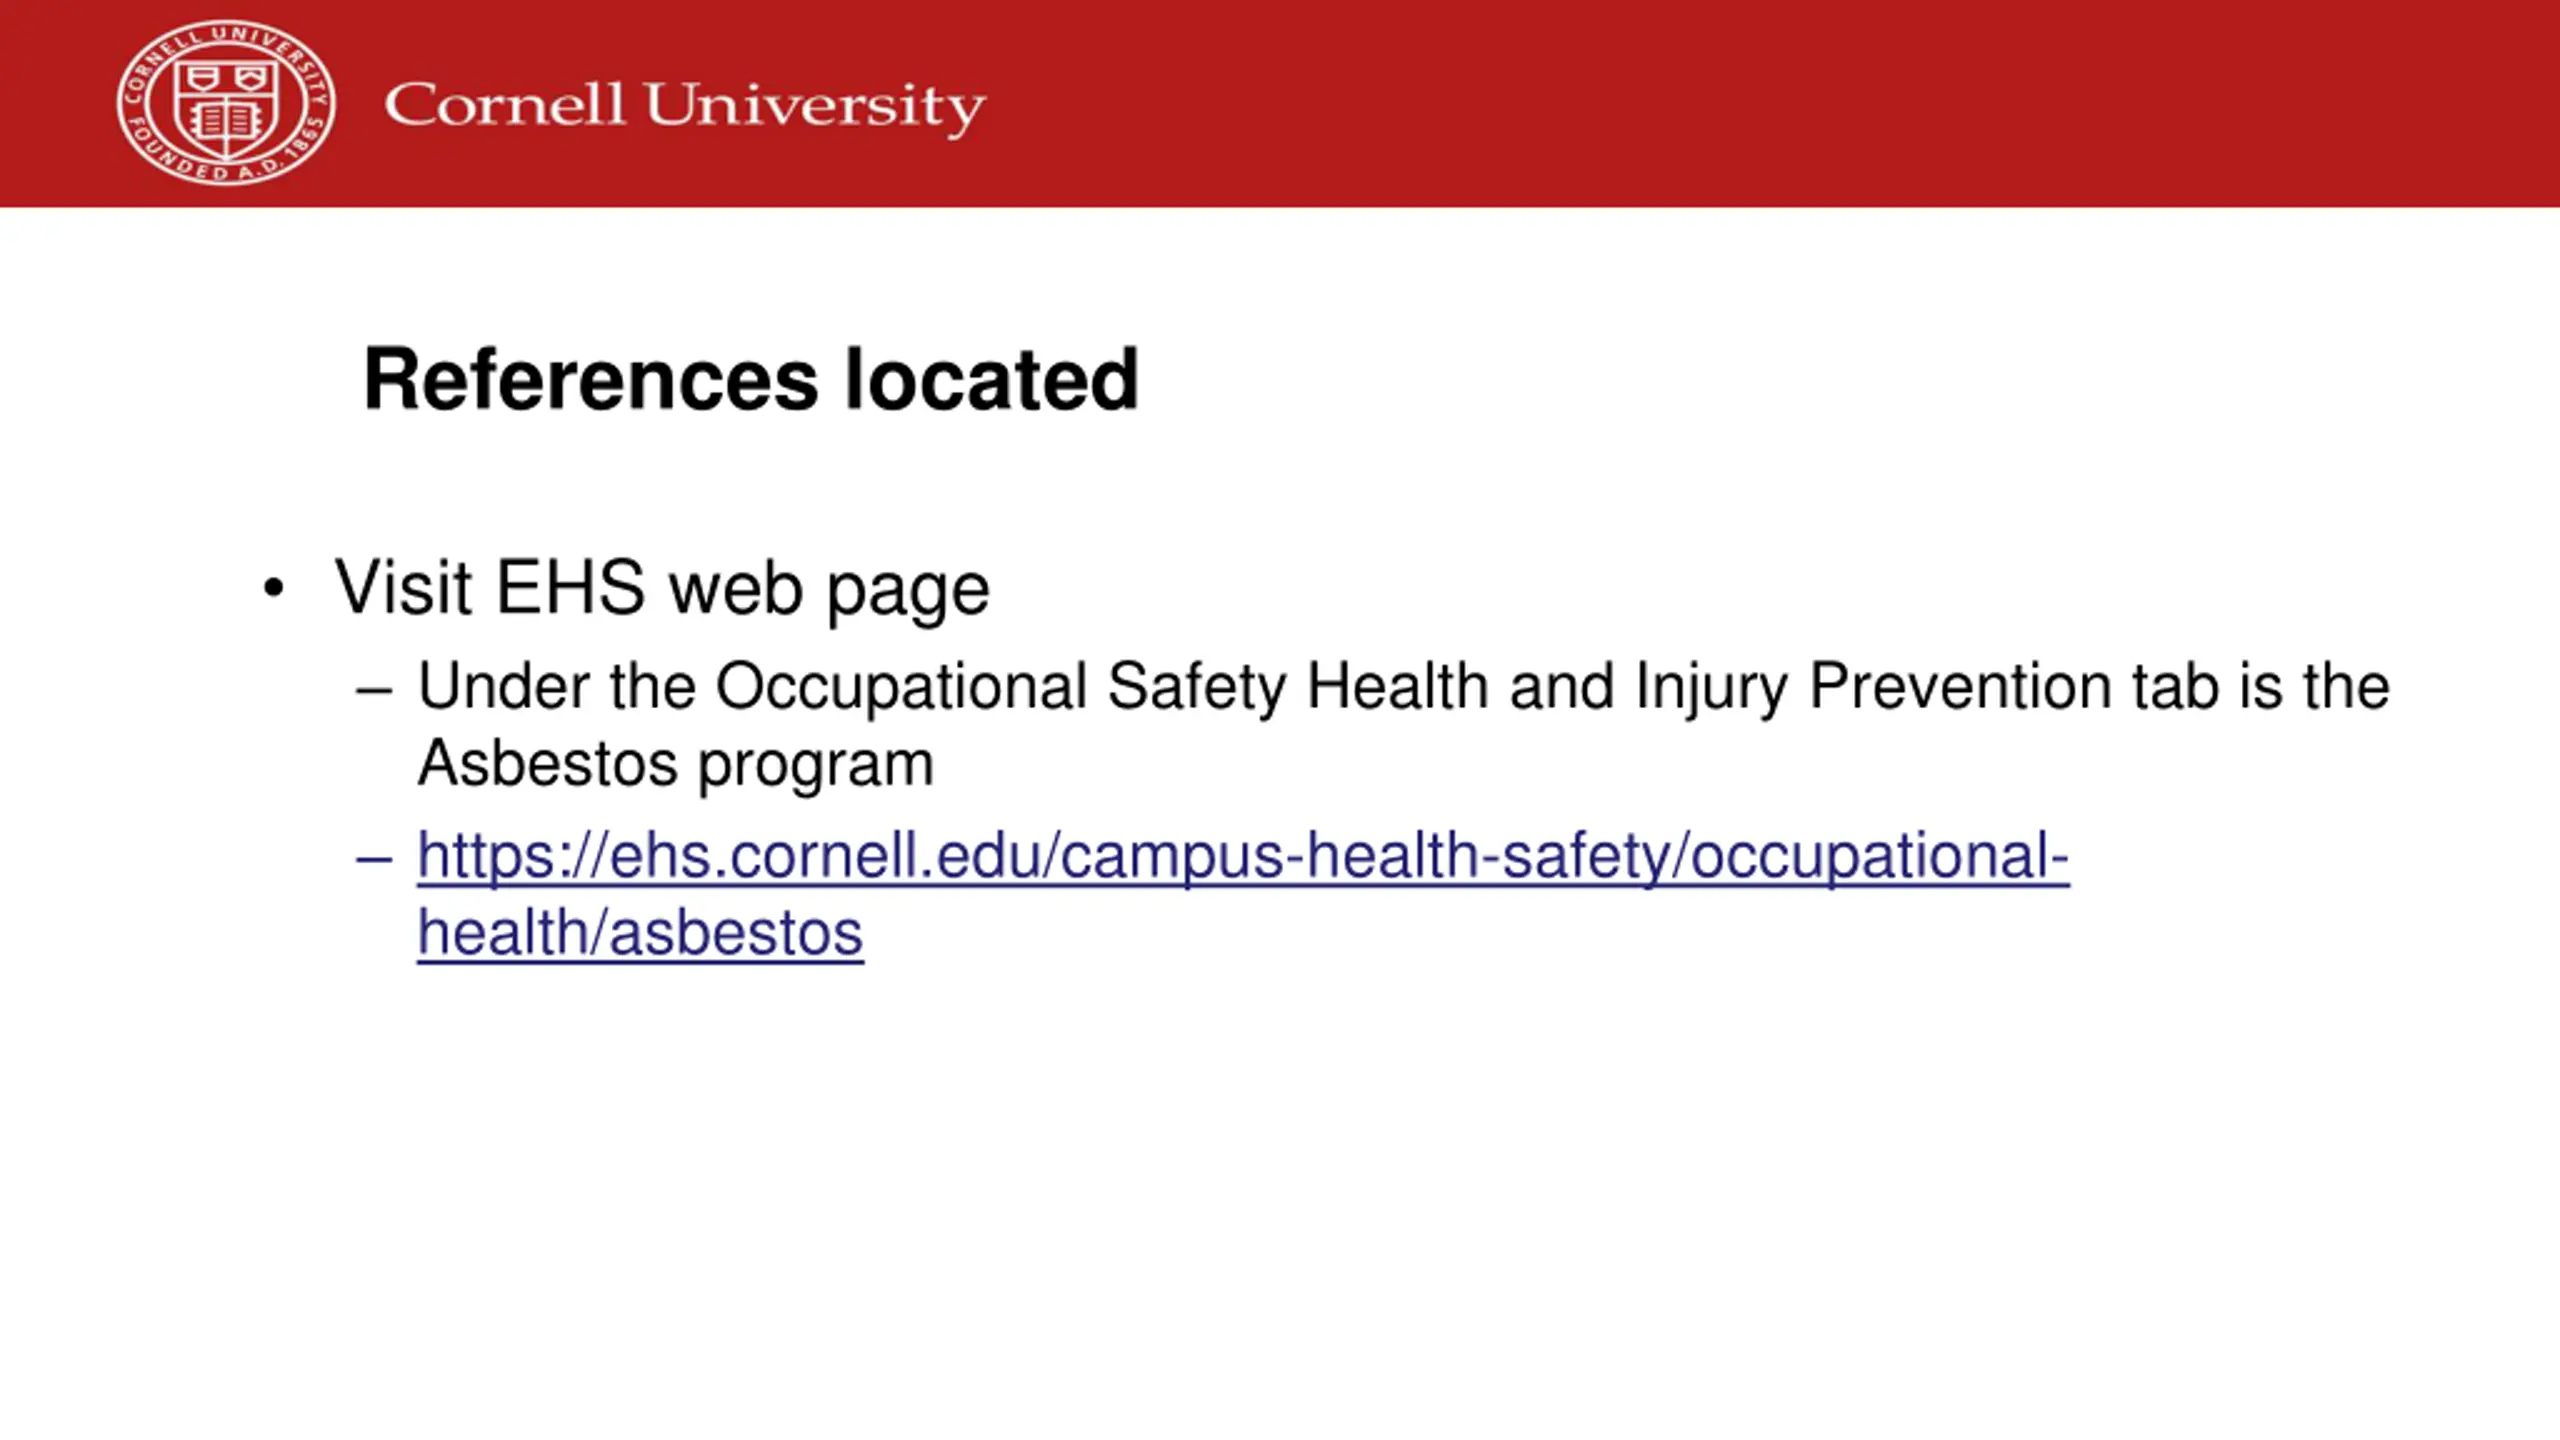Screen dimensions: 2560x1440
Task: Select the 'References located' slide title
Action: (x=751, y=380)
